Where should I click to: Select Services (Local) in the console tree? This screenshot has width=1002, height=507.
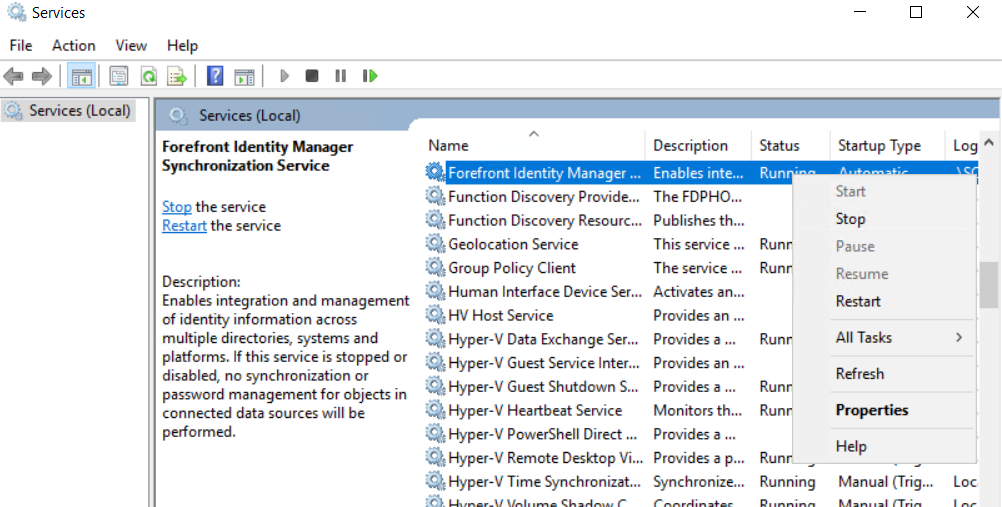click(x=68, y=111)
